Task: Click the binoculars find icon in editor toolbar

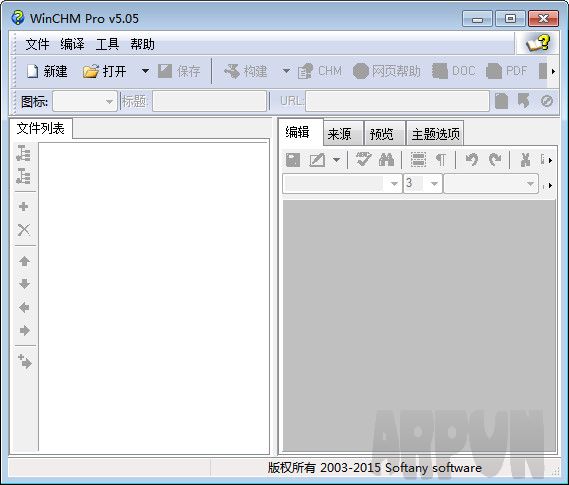Action: (386, 160)
